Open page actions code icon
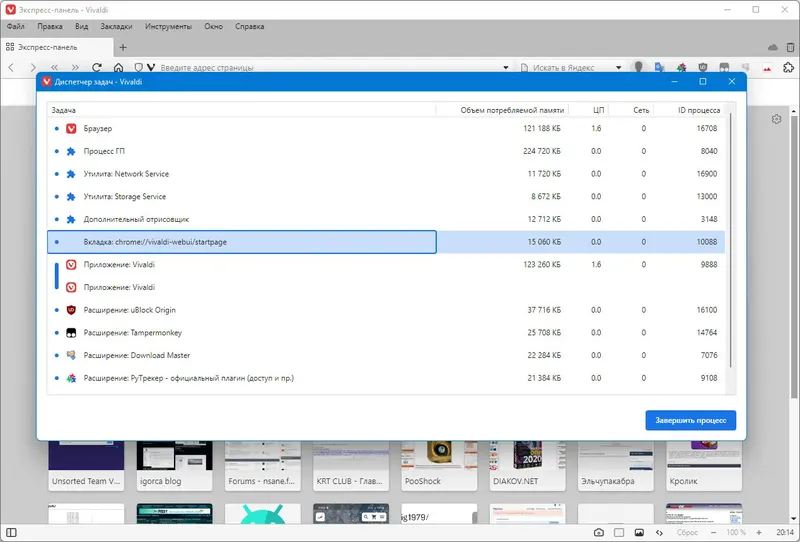800x542 pixels. pyautogui.click(x=659, y=533)
